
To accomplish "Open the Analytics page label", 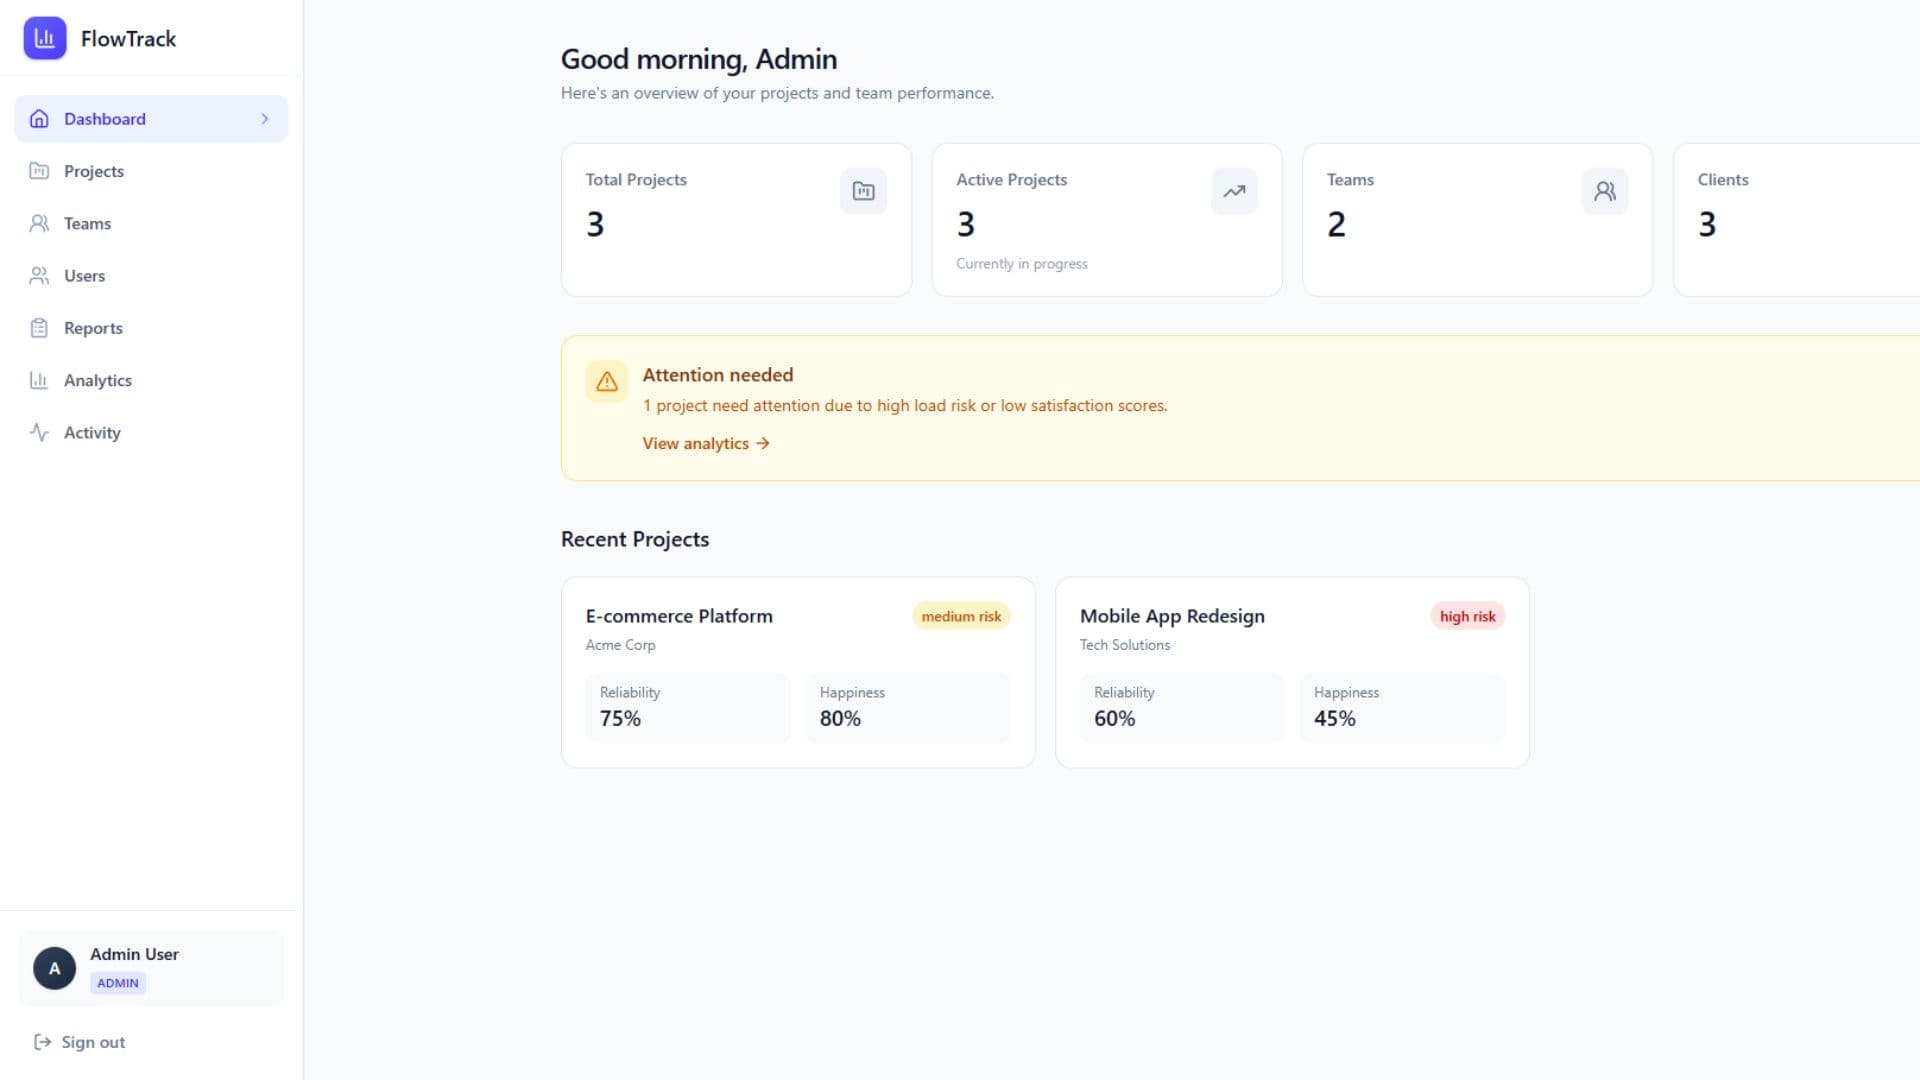I will (98, 380).
